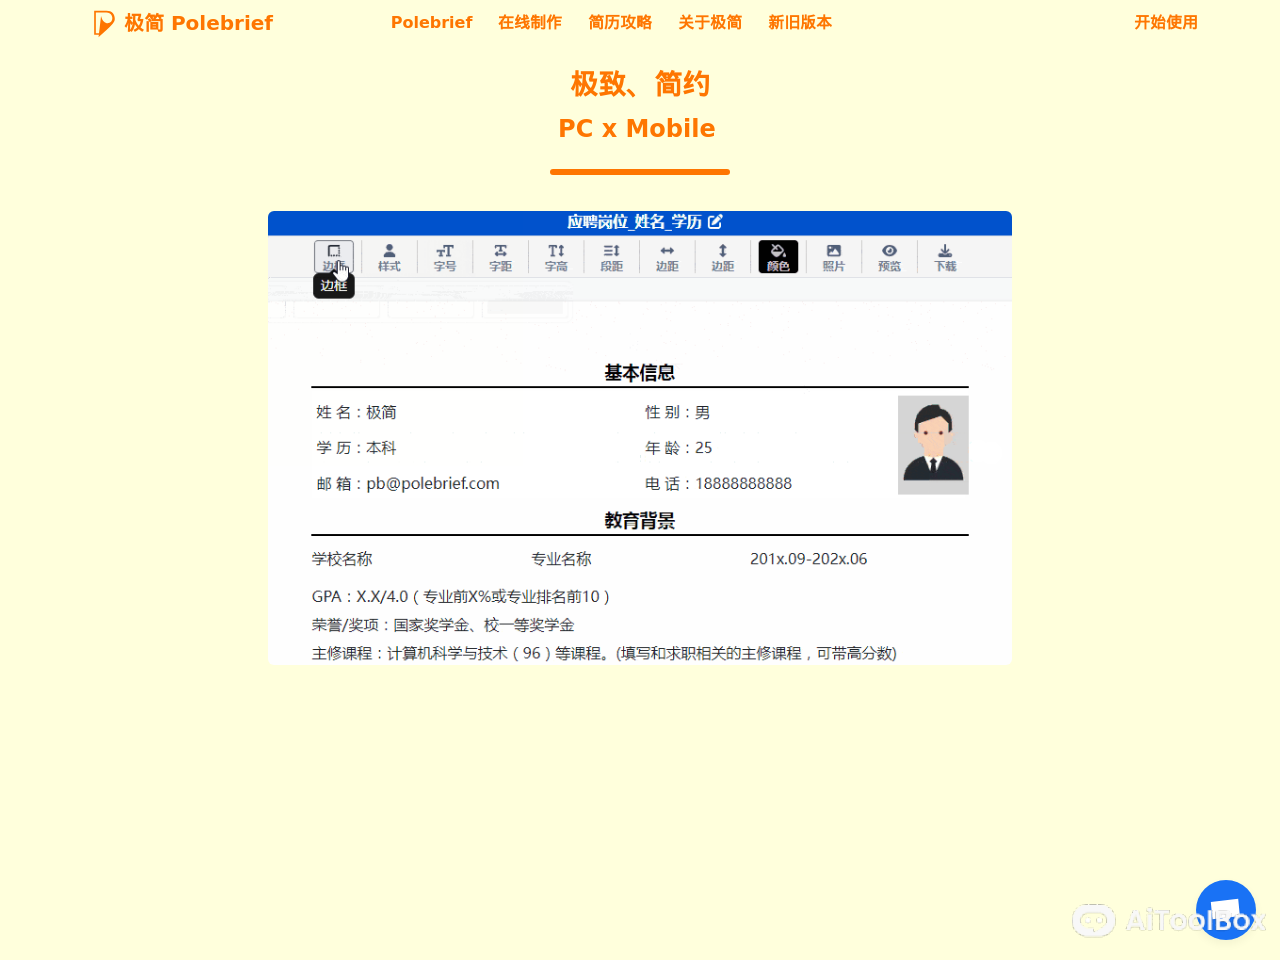Visit the 简历攻略 link
The image size is (1280, 960).
[620, 22]
